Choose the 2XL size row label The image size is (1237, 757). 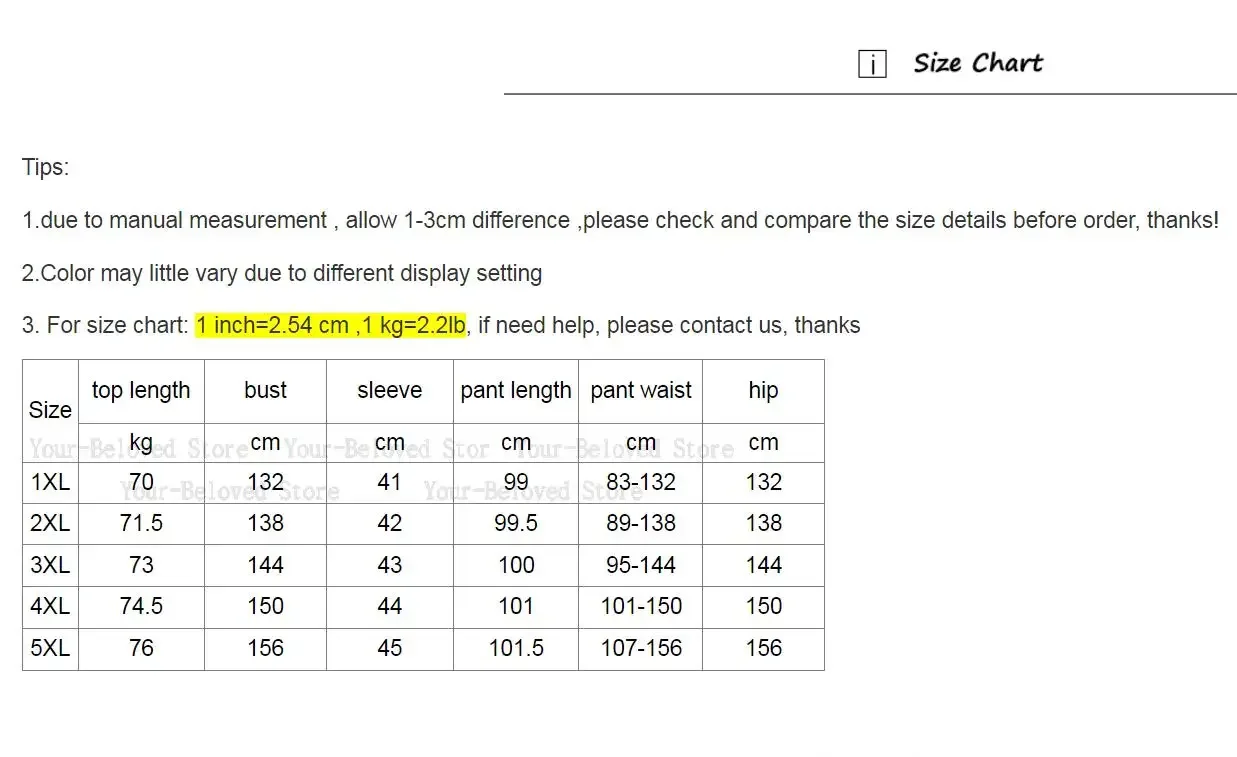tap(50, 523)
